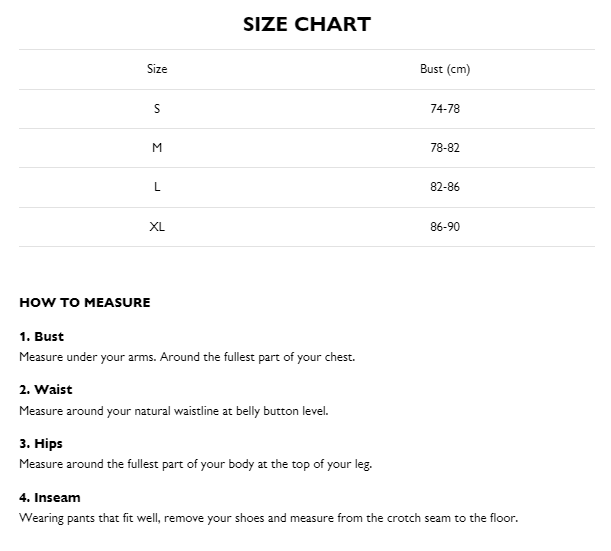Viewport: 611px width, 551px height.
Task: Click the 86-90 bust measurement
Action: [445, 227]
